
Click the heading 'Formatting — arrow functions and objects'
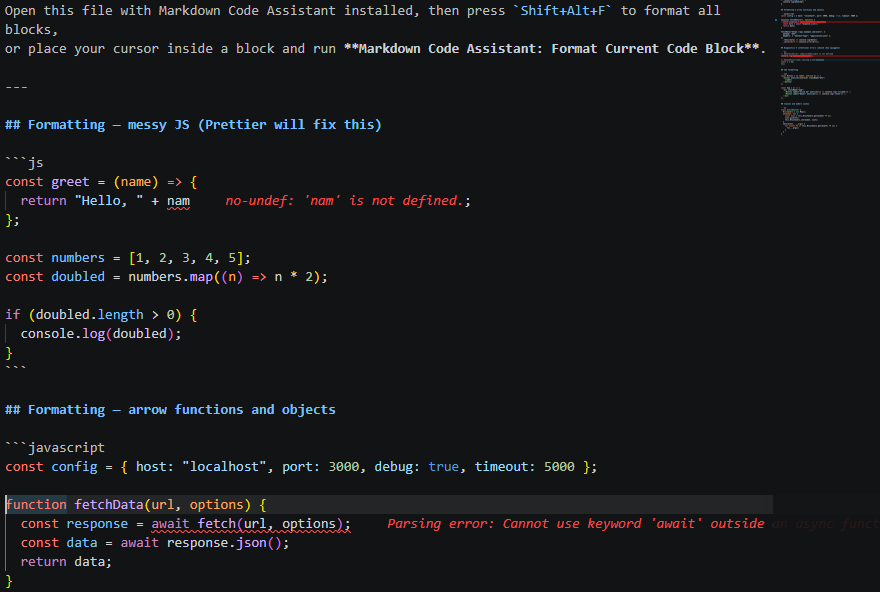point(170,410)
